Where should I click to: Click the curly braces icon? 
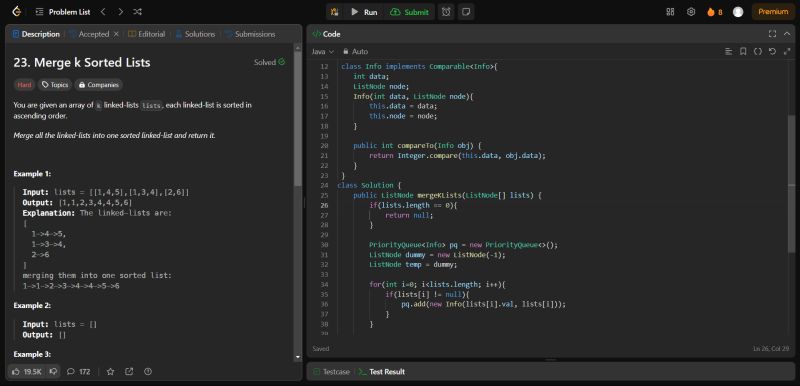click(758, 52)
